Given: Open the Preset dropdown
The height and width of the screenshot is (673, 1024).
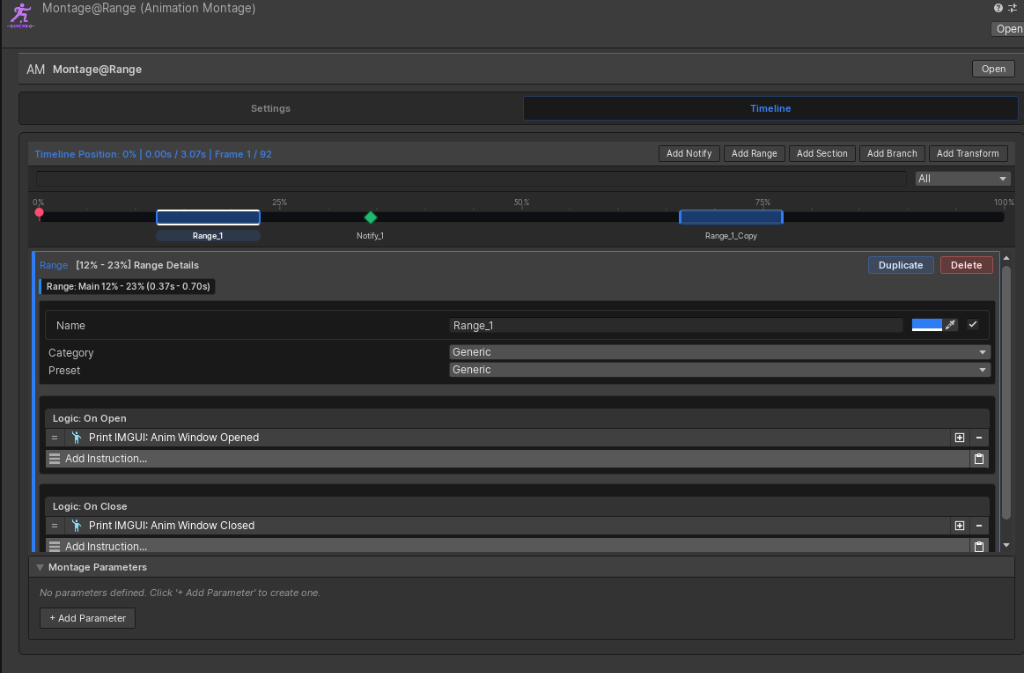Looking at the screenshot, I should (x=720, y=369).
